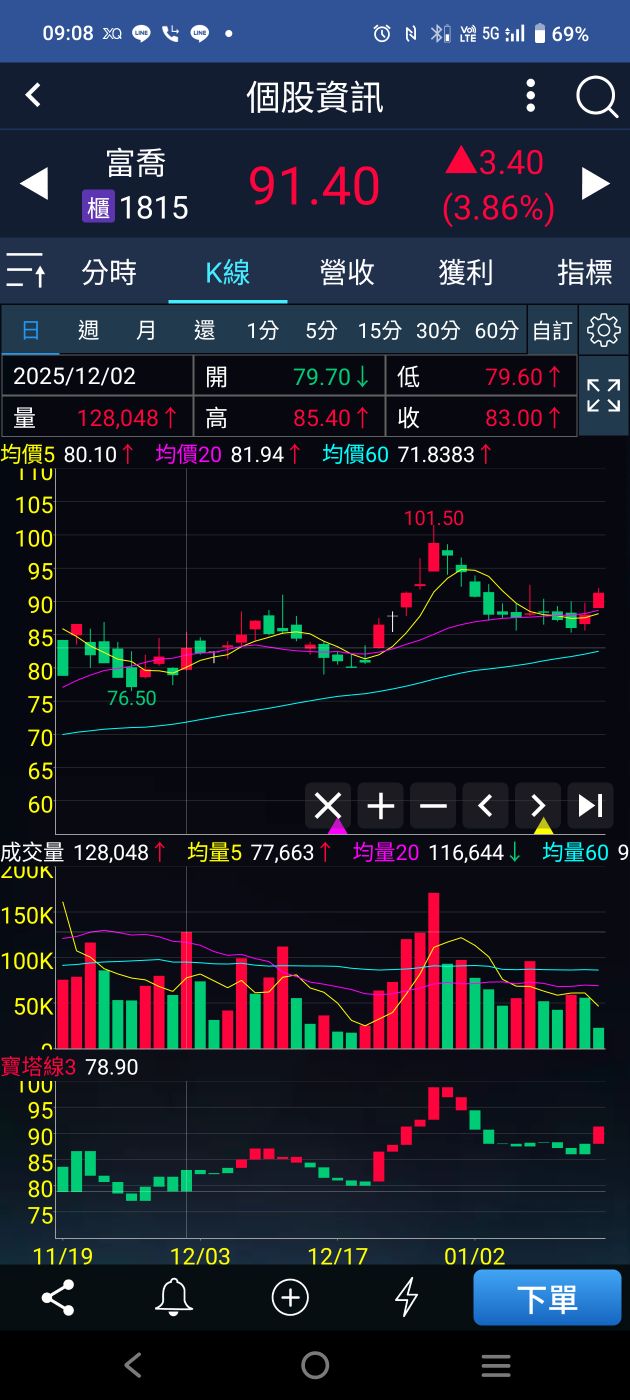Zoom in chart with plus button
The width and height of the screenshot is (630, 1400).
[381, 805]
